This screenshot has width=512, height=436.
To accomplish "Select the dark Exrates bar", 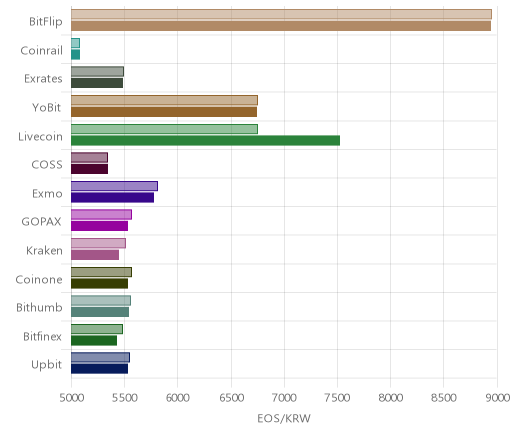I will click(97, 83).
